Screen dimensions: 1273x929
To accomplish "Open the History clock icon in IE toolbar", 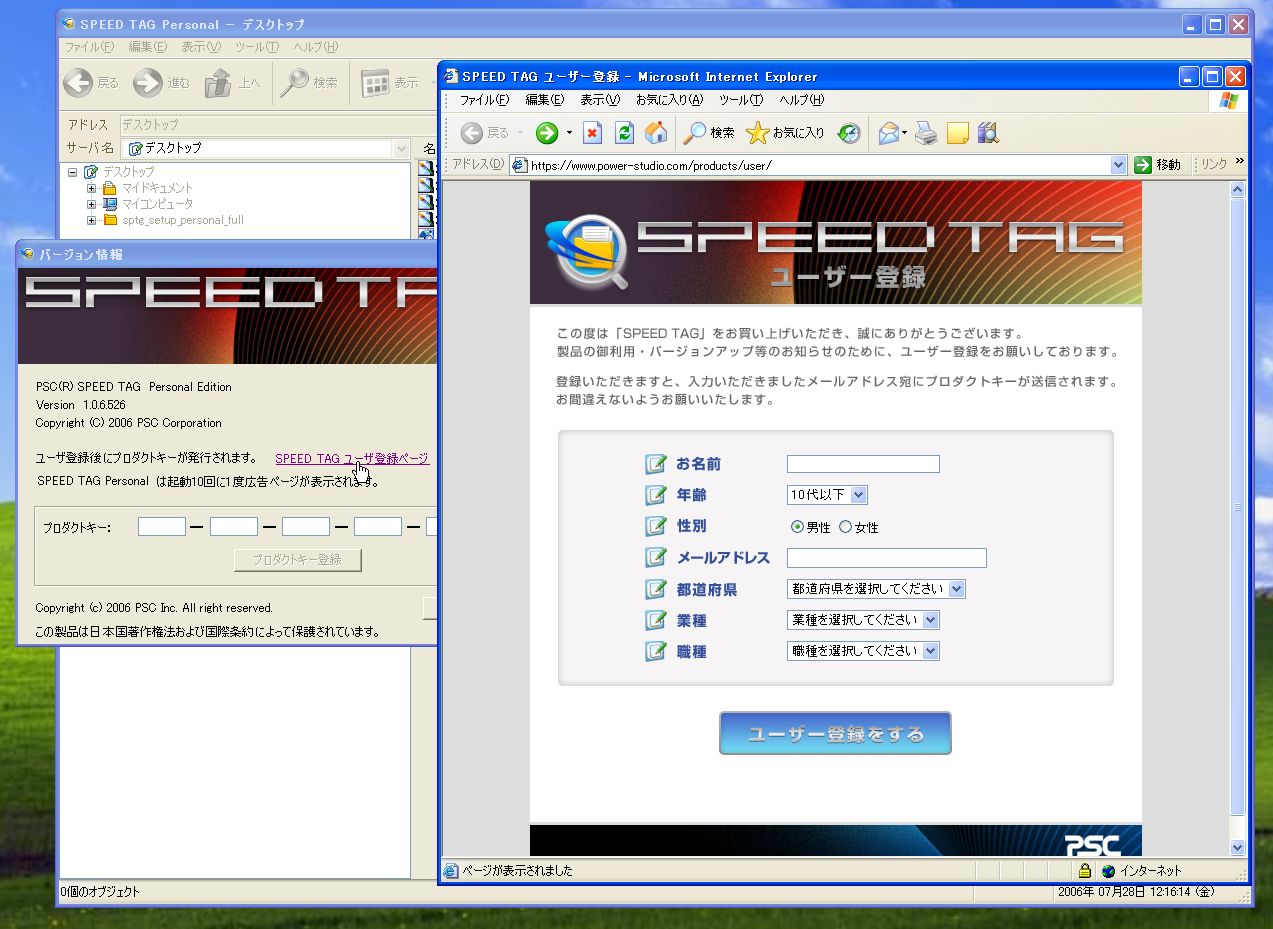I will [x=849, y=133].
